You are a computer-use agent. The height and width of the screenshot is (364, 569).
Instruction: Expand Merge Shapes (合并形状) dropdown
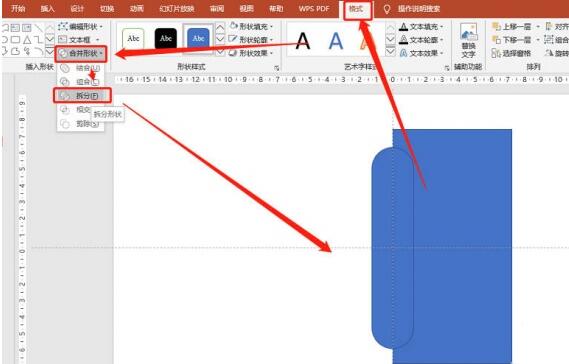point(81,54)
